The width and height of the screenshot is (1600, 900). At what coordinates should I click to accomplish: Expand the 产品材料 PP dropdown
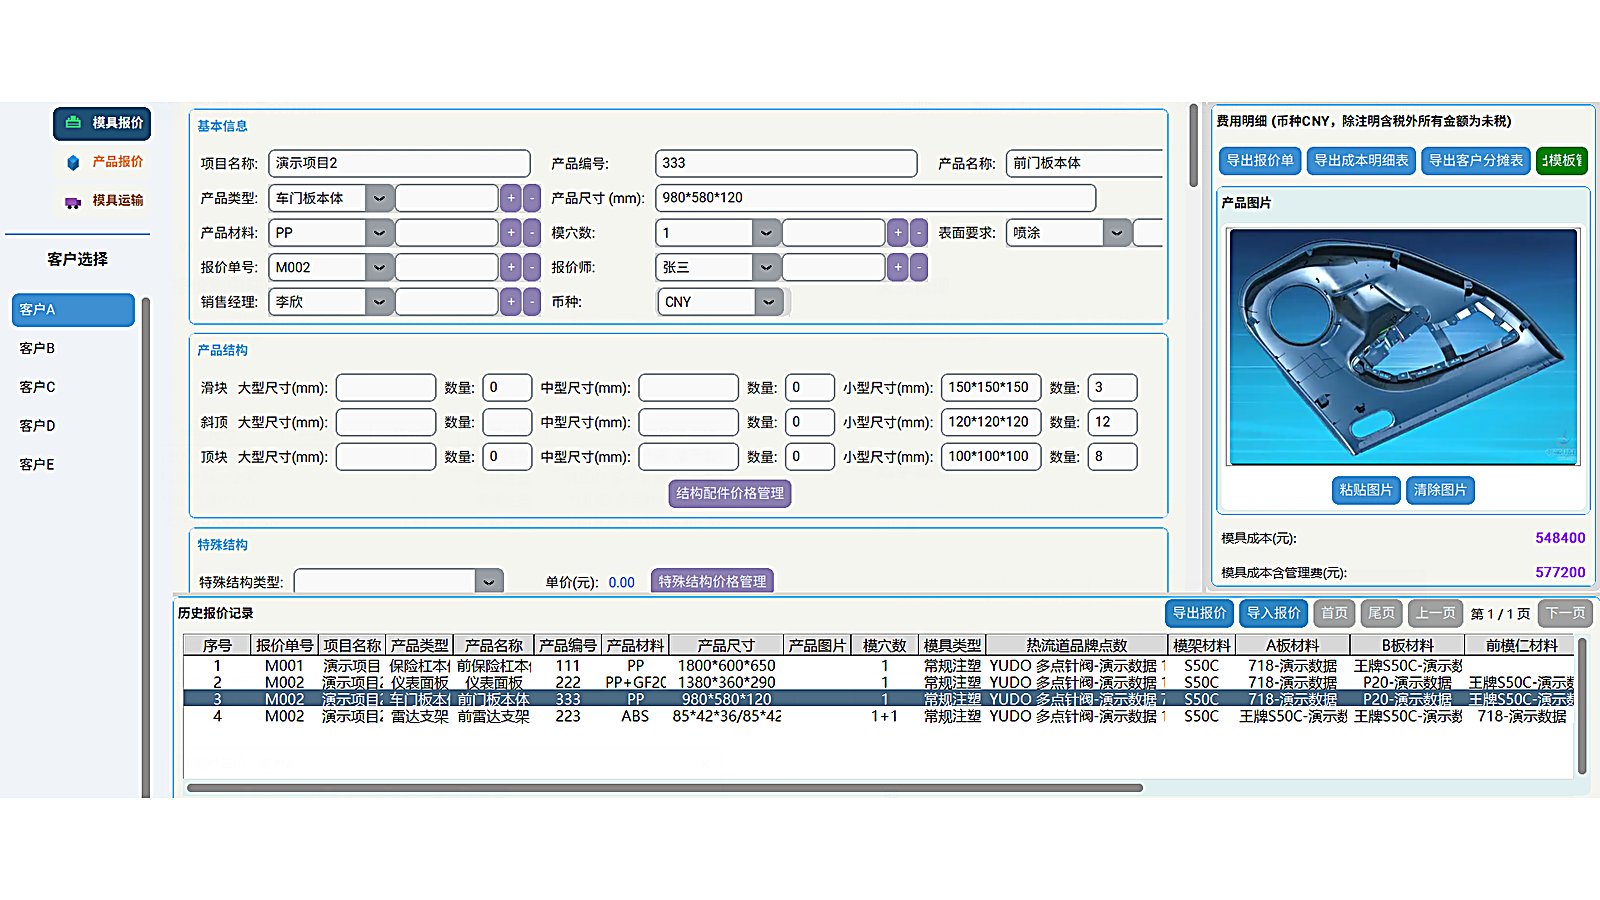[x=379, y=233]
